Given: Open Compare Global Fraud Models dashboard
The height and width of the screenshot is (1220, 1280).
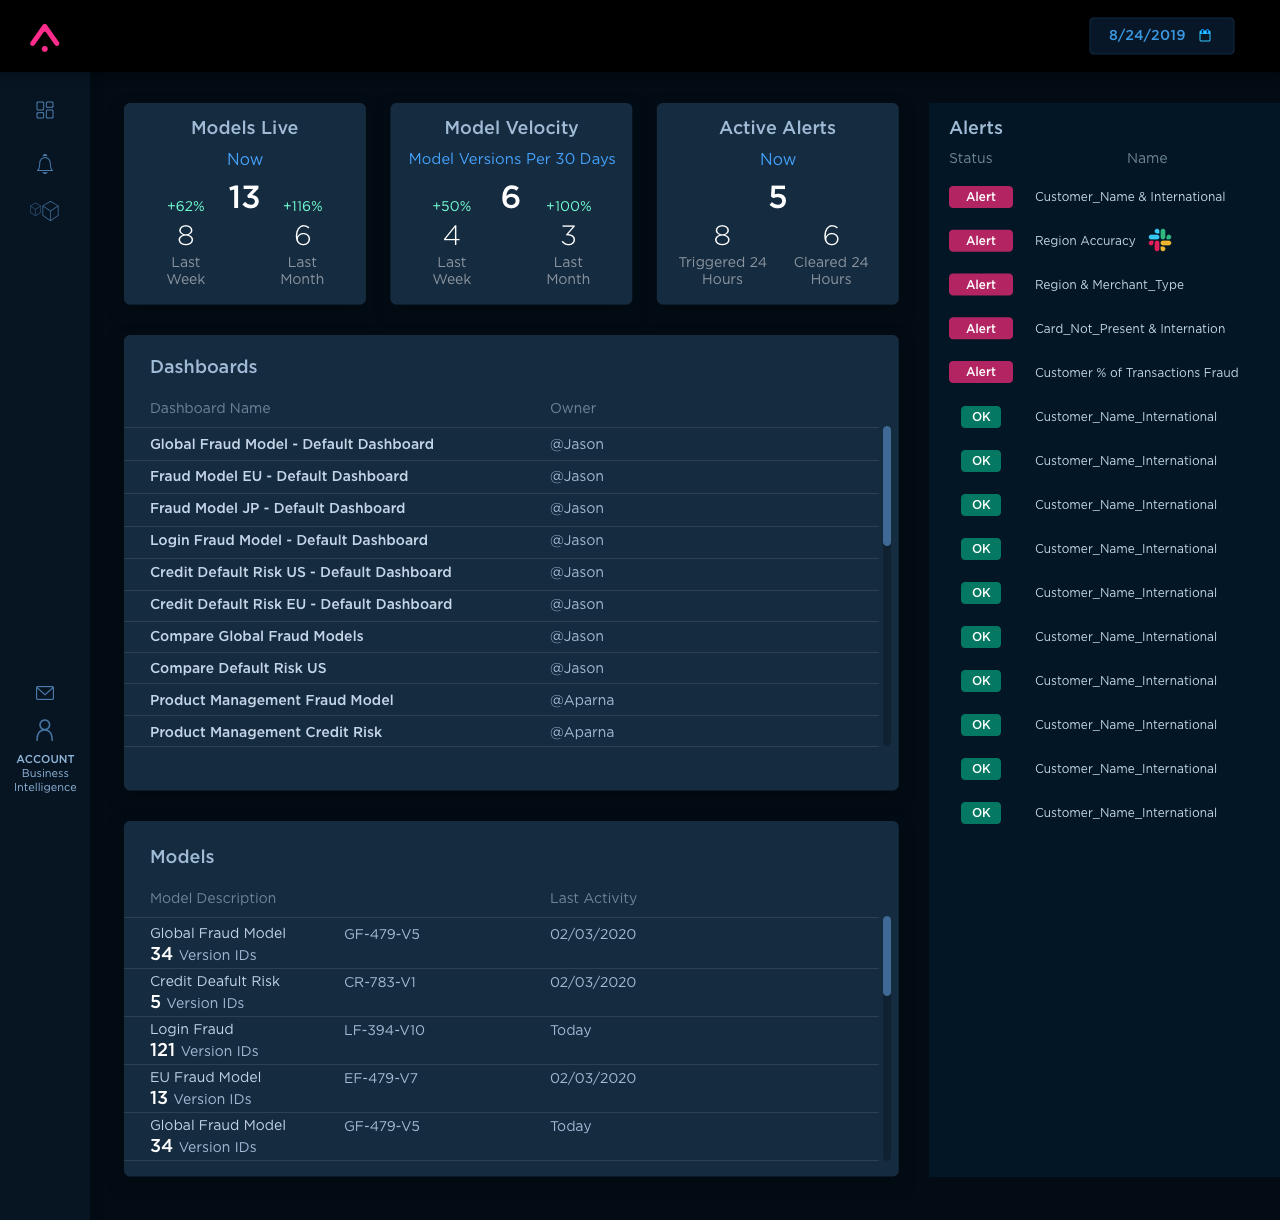Looking at the screenshot, I should [257, 636].
